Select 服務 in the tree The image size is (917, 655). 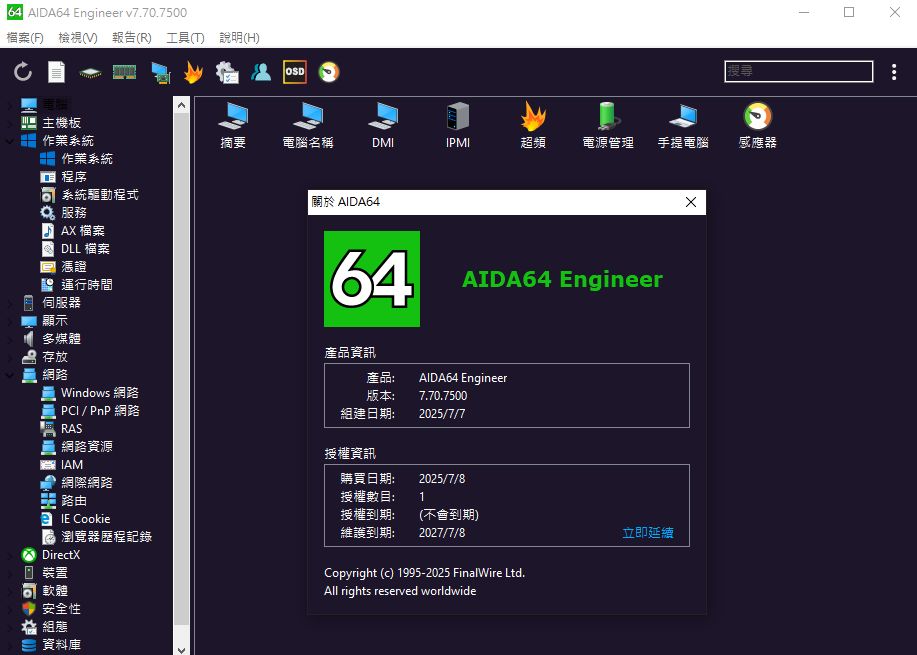pyautogui.click(x=74, y=213)
